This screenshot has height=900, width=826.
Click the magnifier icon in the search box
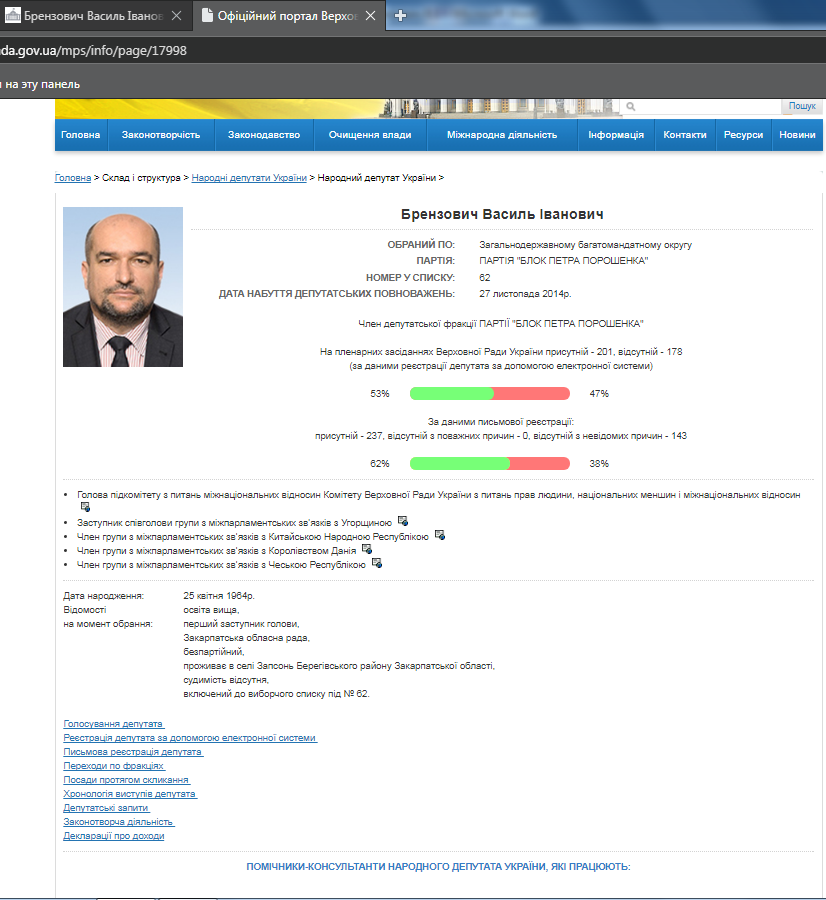[x=630, y=106]
